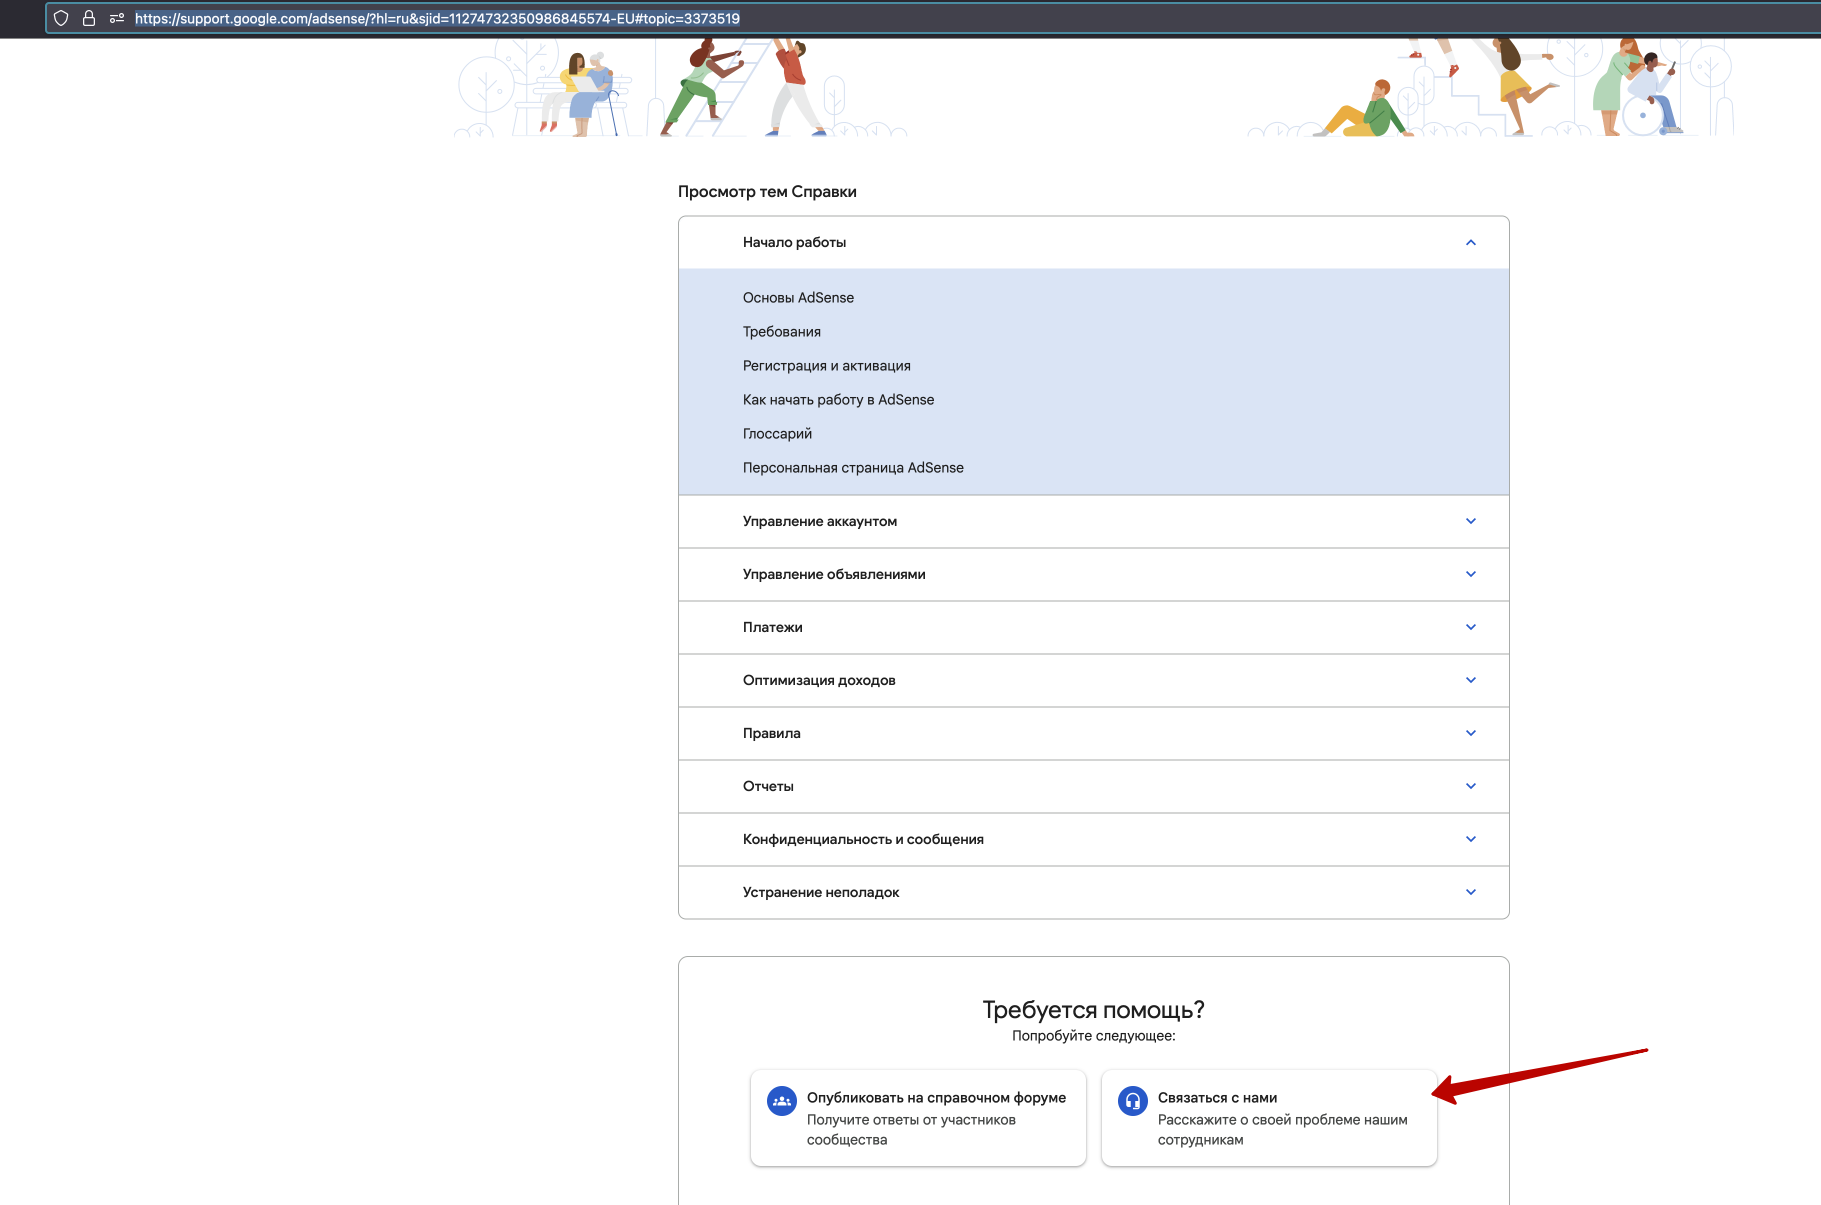Expand Управление объявлениями chevron
Screen dimensions: 1821x1205
click(x=1471, y=574)
